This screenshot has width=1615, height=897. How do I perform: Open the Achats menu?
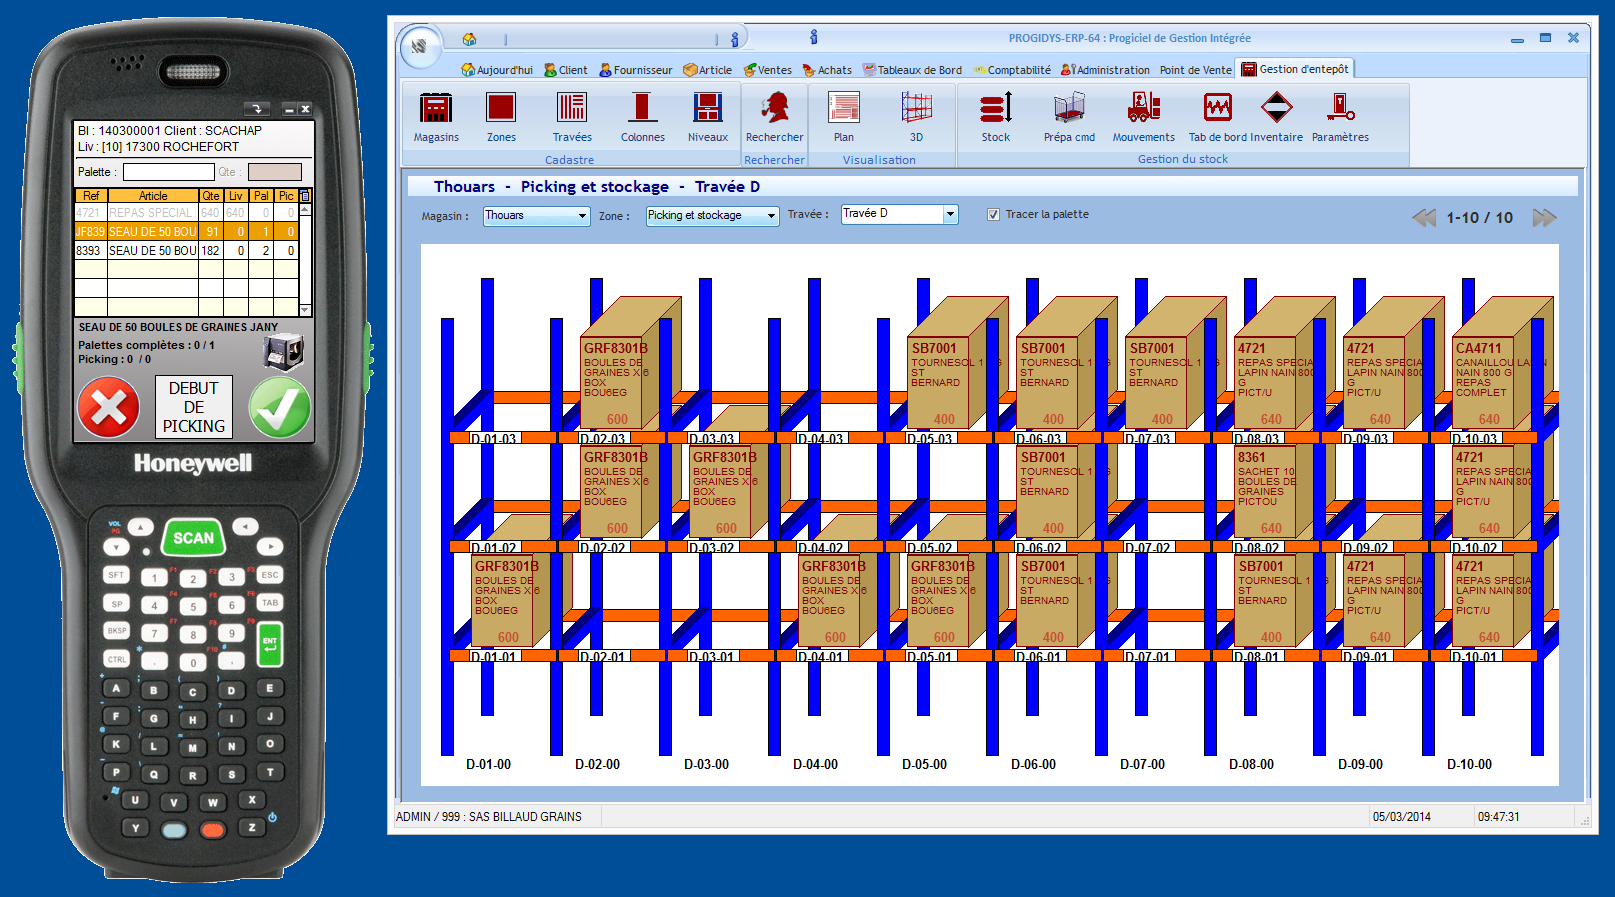pyautogui.click(x=827, y=70)
